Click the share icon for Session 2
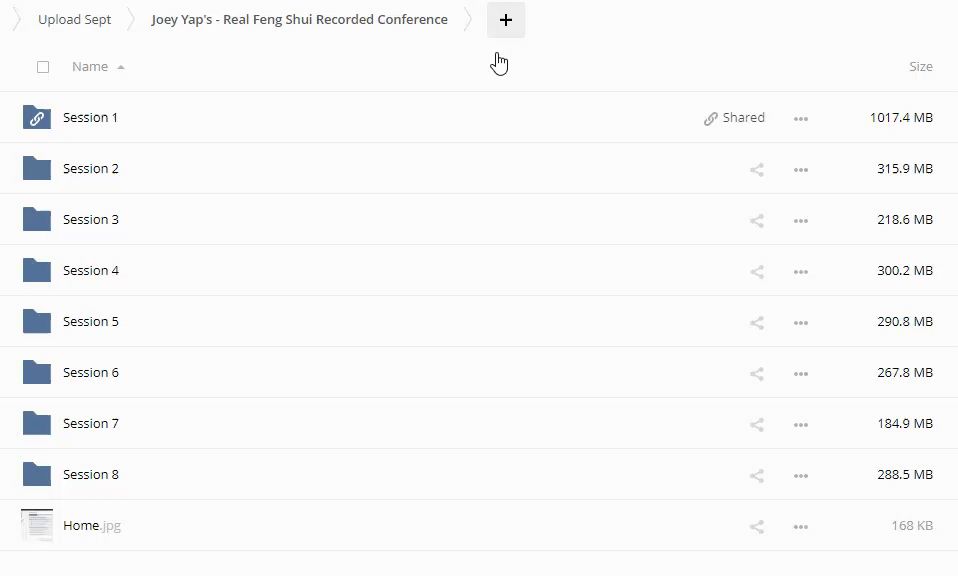This screenshot has width=958, height=576. coord(757,170)
